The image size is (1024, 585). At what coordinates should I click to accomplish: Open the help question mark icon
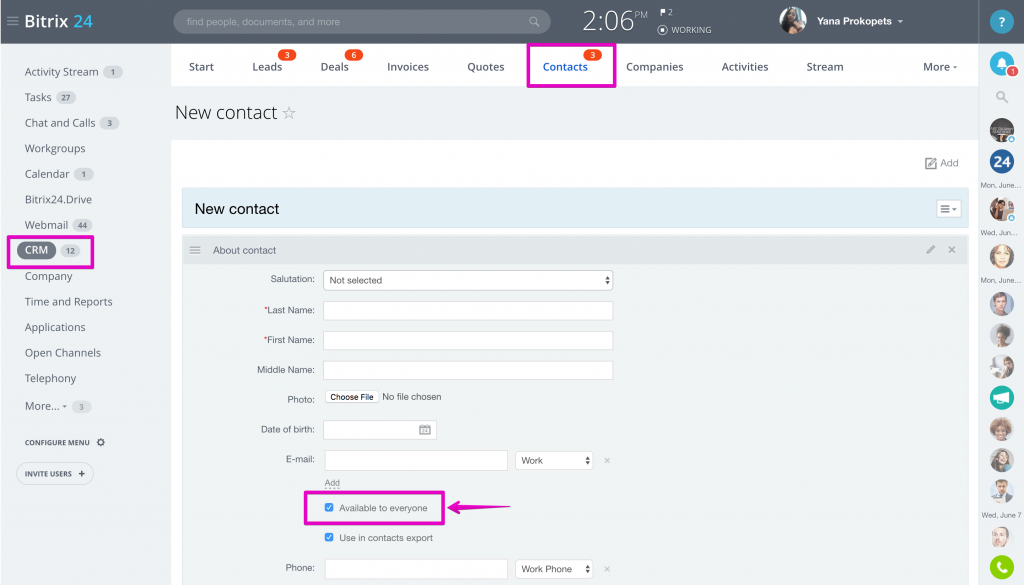click(x=1001, y=22)
